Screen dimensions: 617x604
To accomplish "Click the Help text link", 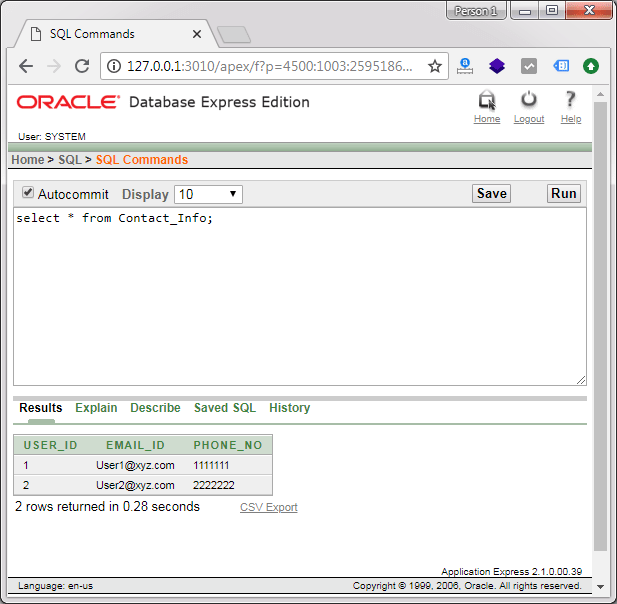I will (x=571, y=119).
